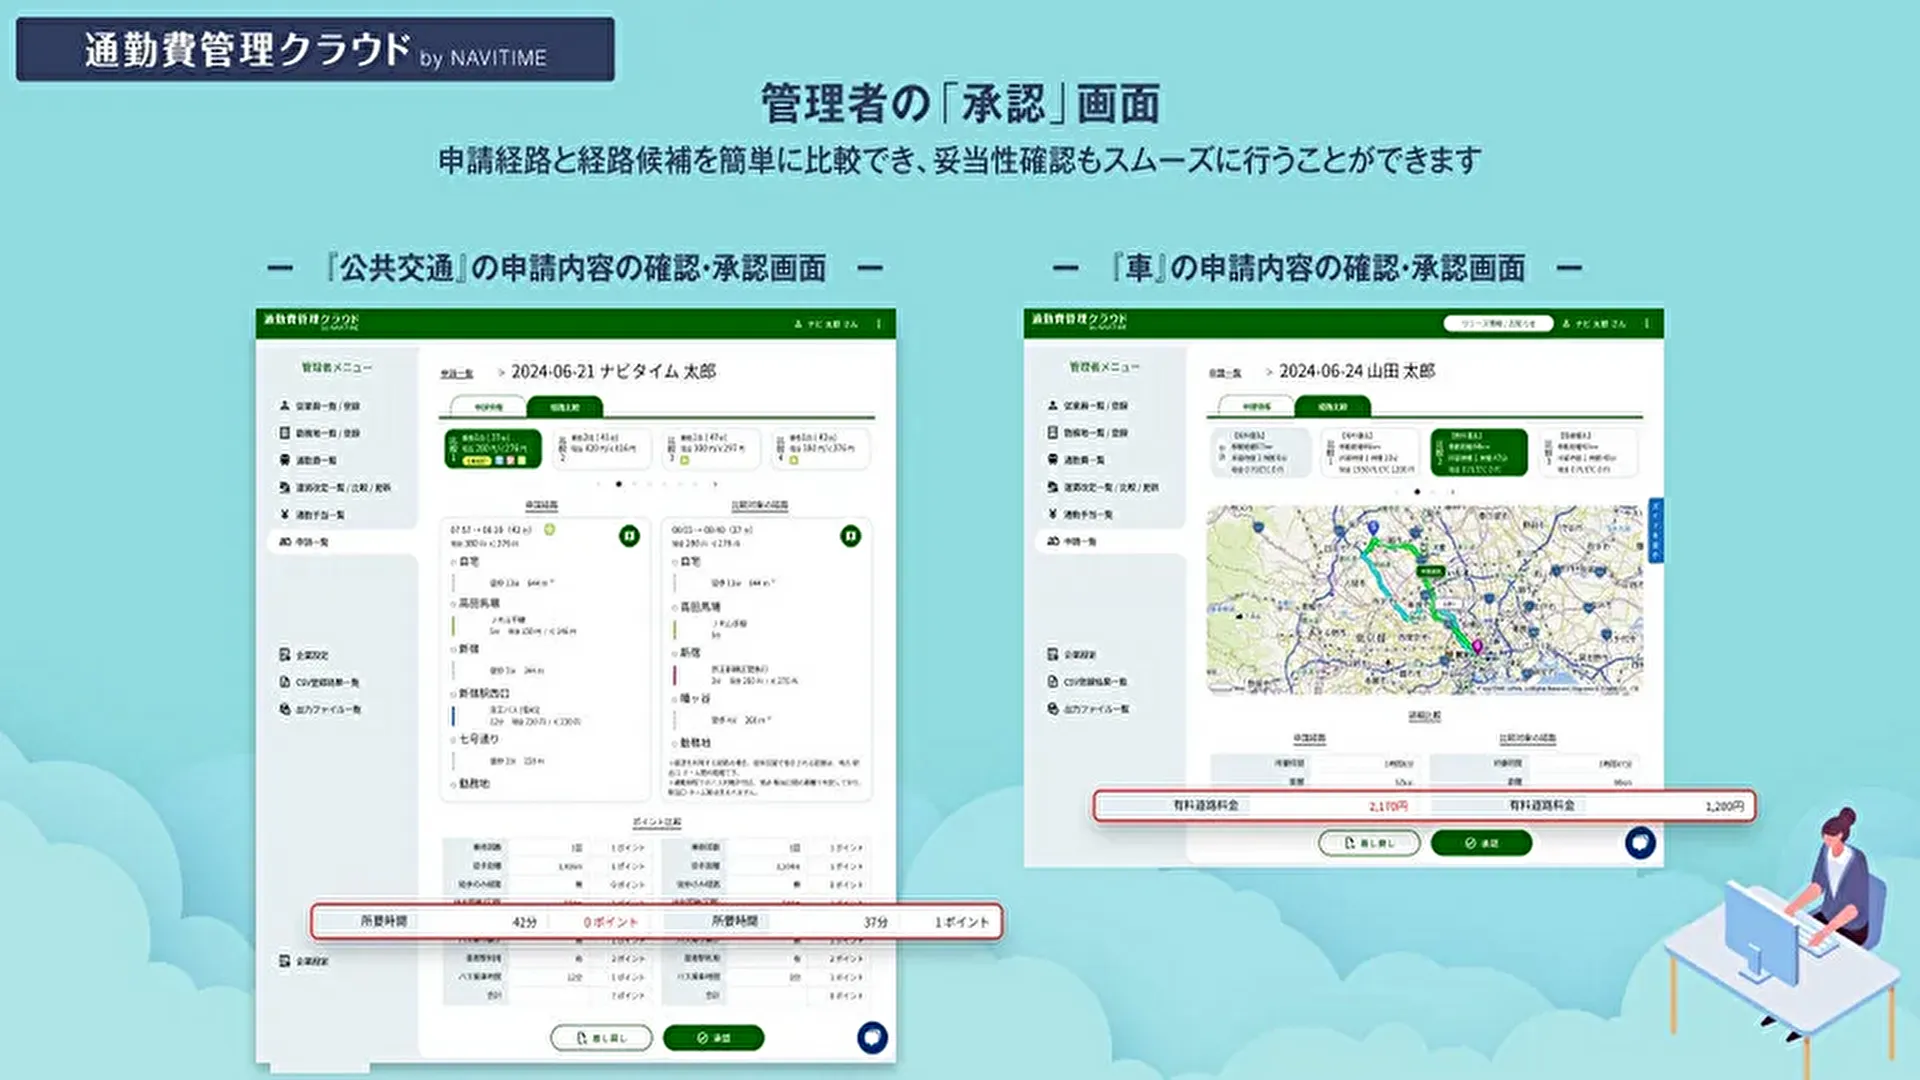Viewport: 1920px width, 1080px height.
Task: Switch to the green route comparison tab in the car screen
Action: point(1332,407)
